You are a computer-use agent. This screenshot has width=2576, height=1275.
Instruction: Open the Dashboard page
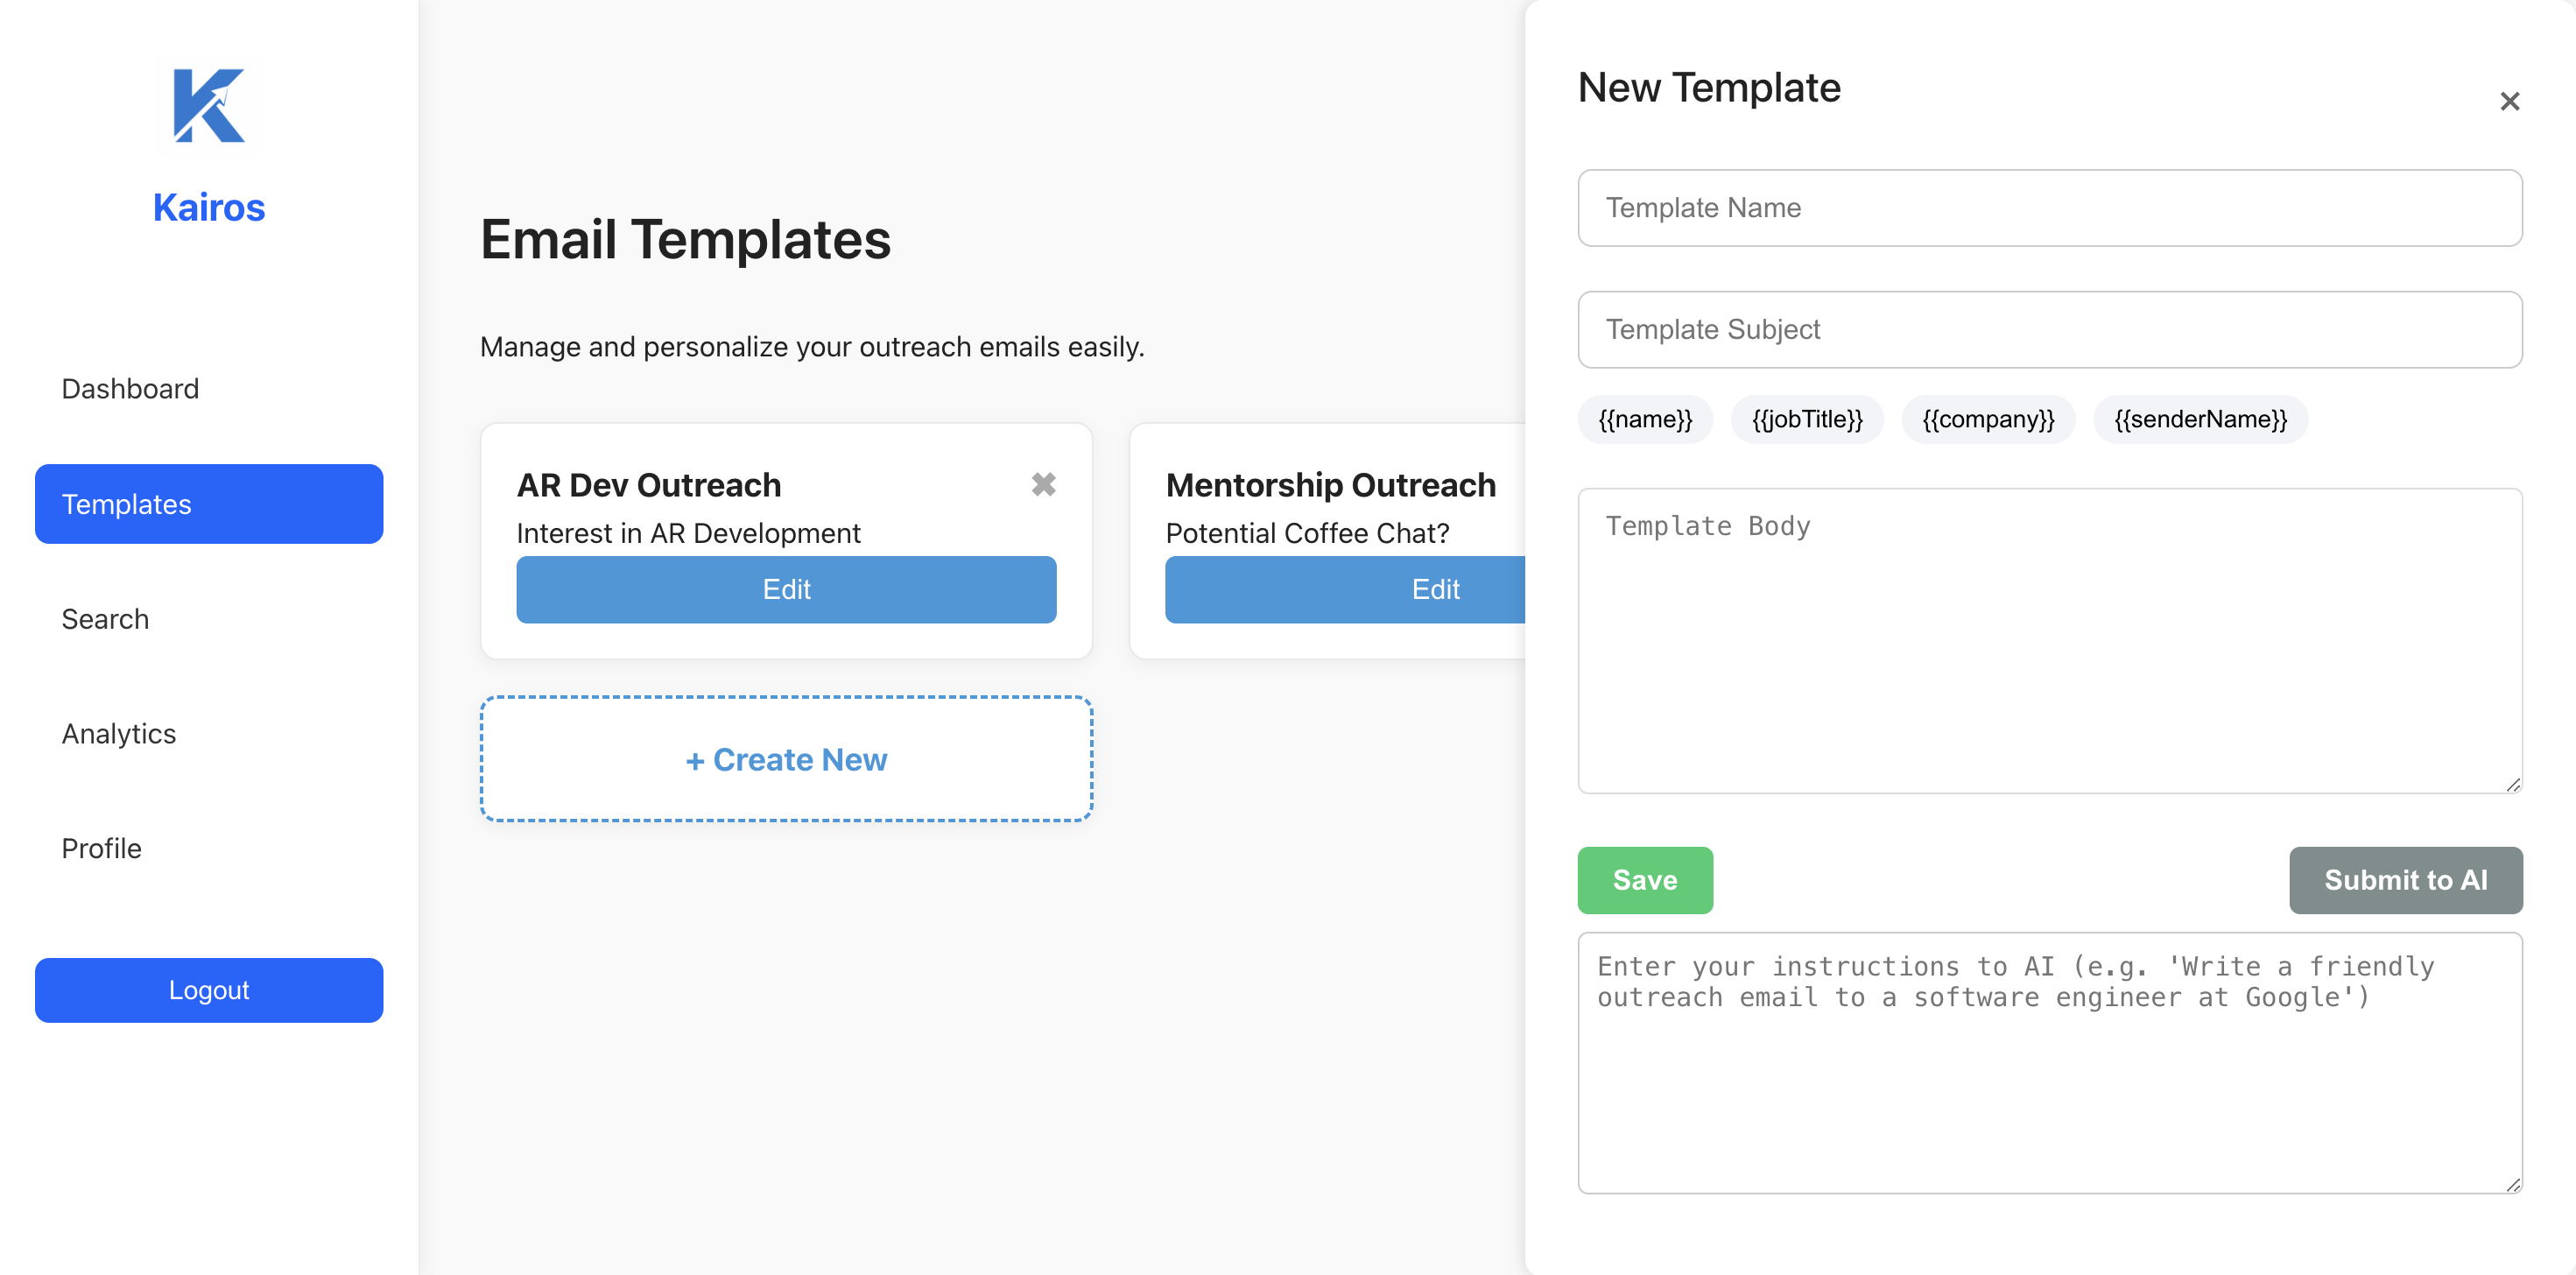pyautogui.click(x=130, y=389)
